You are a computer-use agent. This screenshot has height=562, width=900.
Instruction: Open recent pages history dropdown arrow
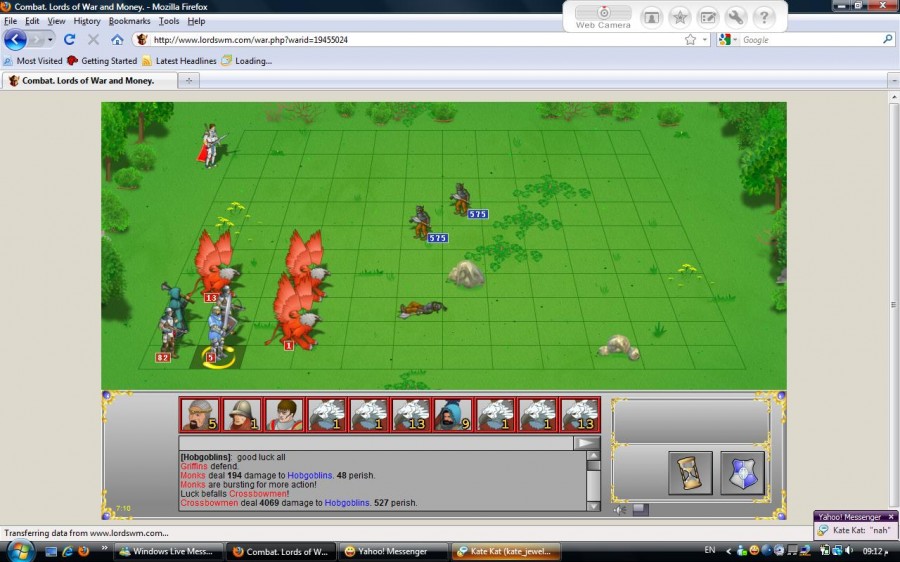click(x=50, y=40)
